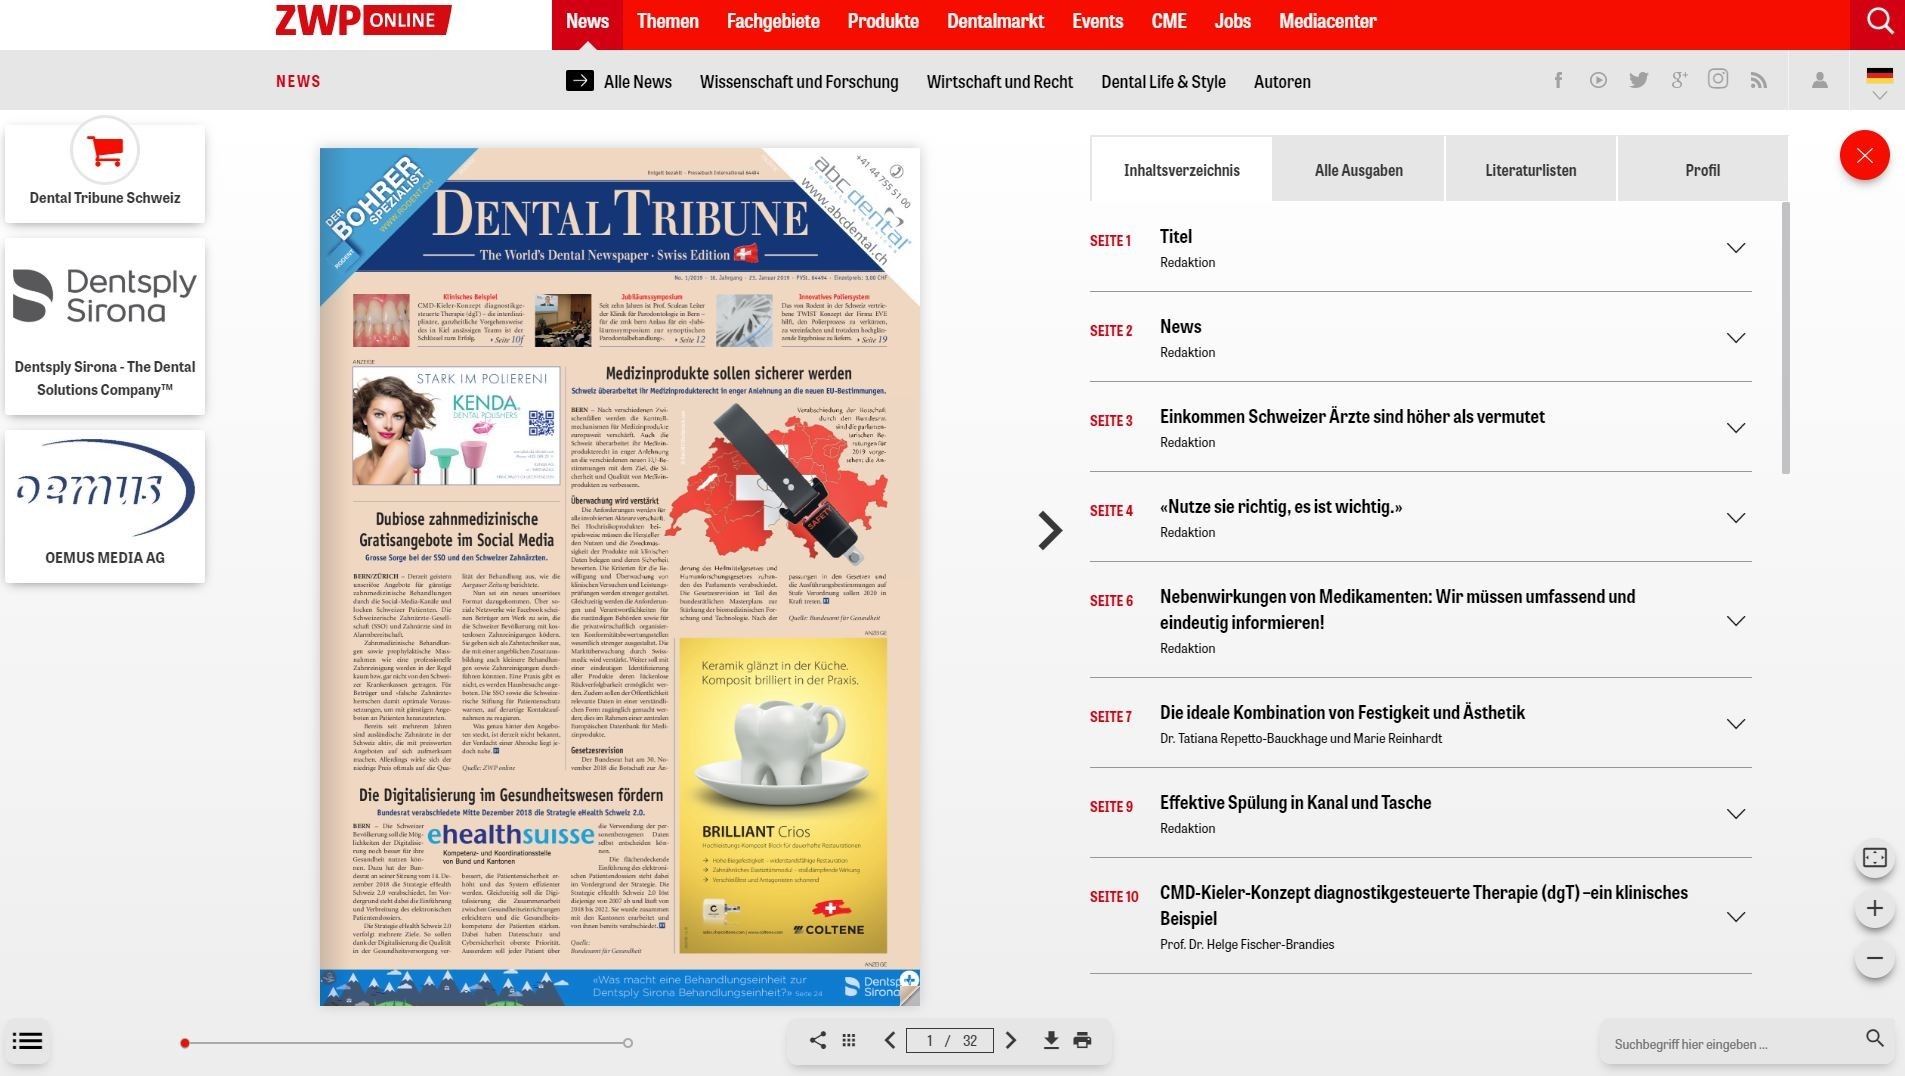
Task: Go to next page in the toolbar
Action: [x=1011, y=1040]
